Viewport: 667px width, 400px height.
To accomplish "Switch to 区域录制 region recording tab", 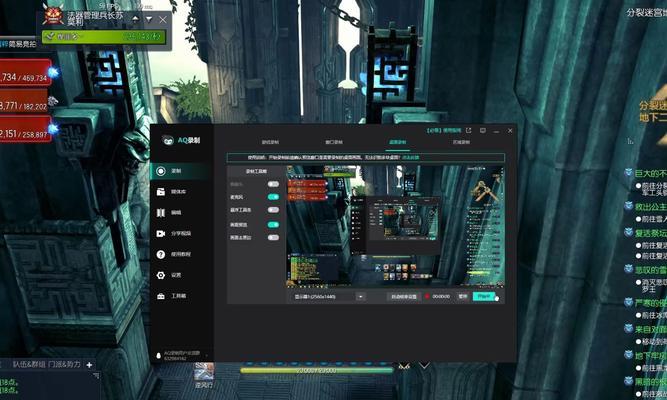I will pos(462,142).
